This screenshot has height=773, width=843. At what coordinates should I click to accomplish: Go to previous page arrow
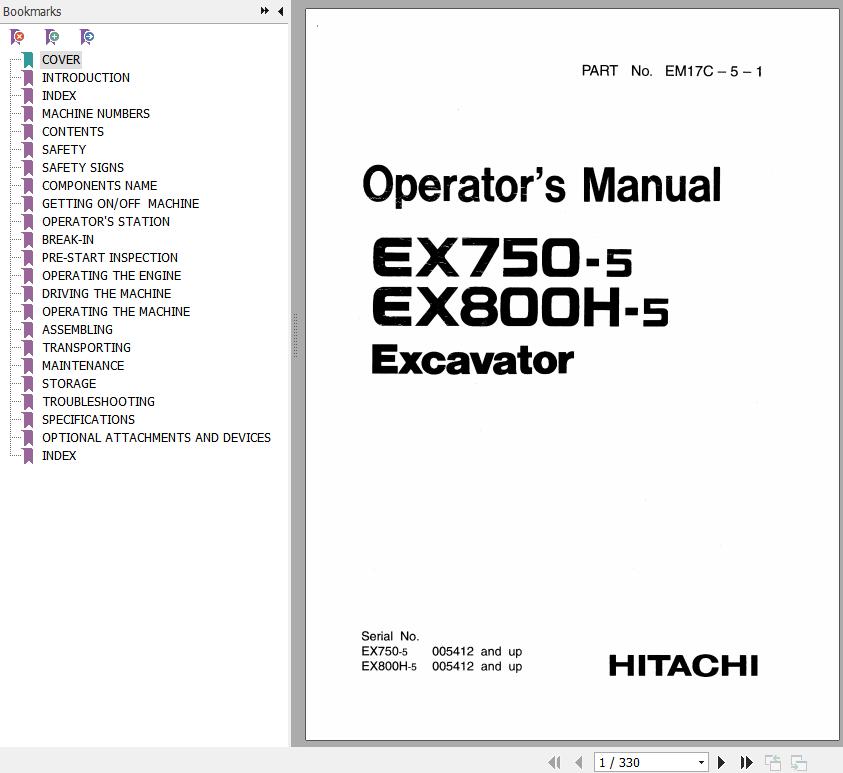578,762
